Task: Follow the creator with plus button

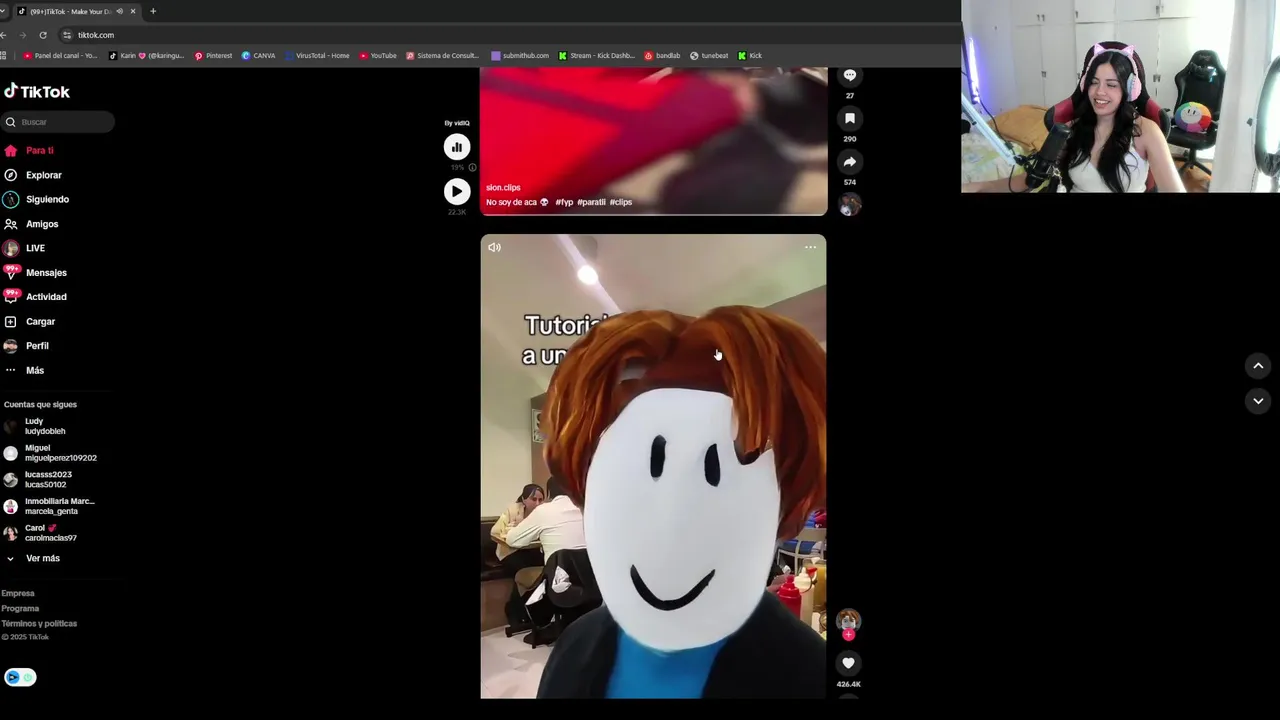Action: [x=848, y=634]
